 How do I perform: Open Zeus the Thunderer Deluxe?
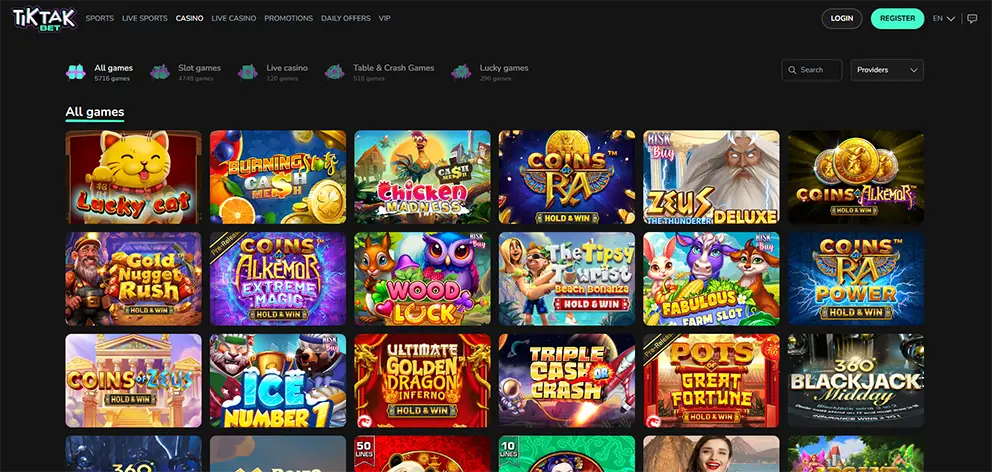tap(711, 177)
